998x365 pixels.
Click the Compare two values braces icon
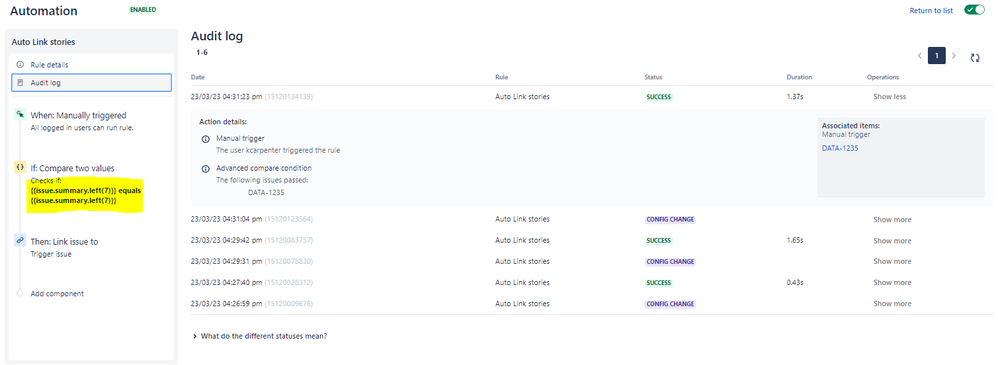tap(20, 168)
